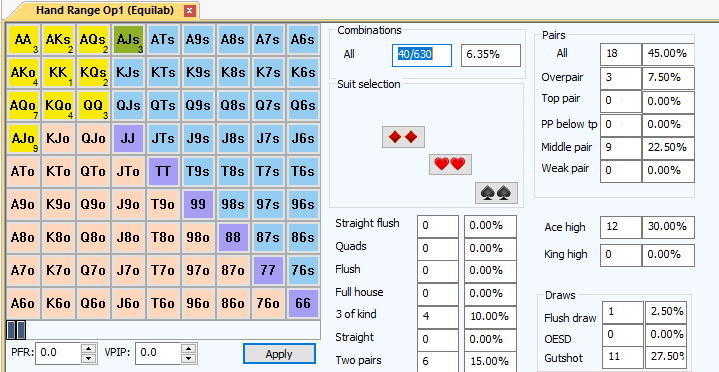Select the TT pocket pair cell

click(163, 172)
